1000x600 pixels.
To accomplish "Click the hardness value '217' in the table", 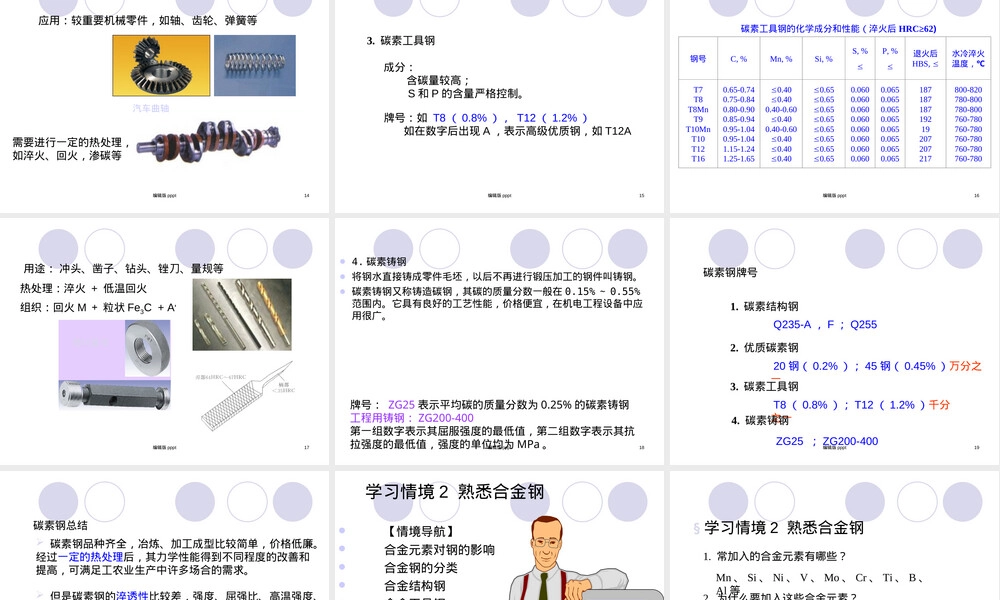I will click(x=925, y=159).
